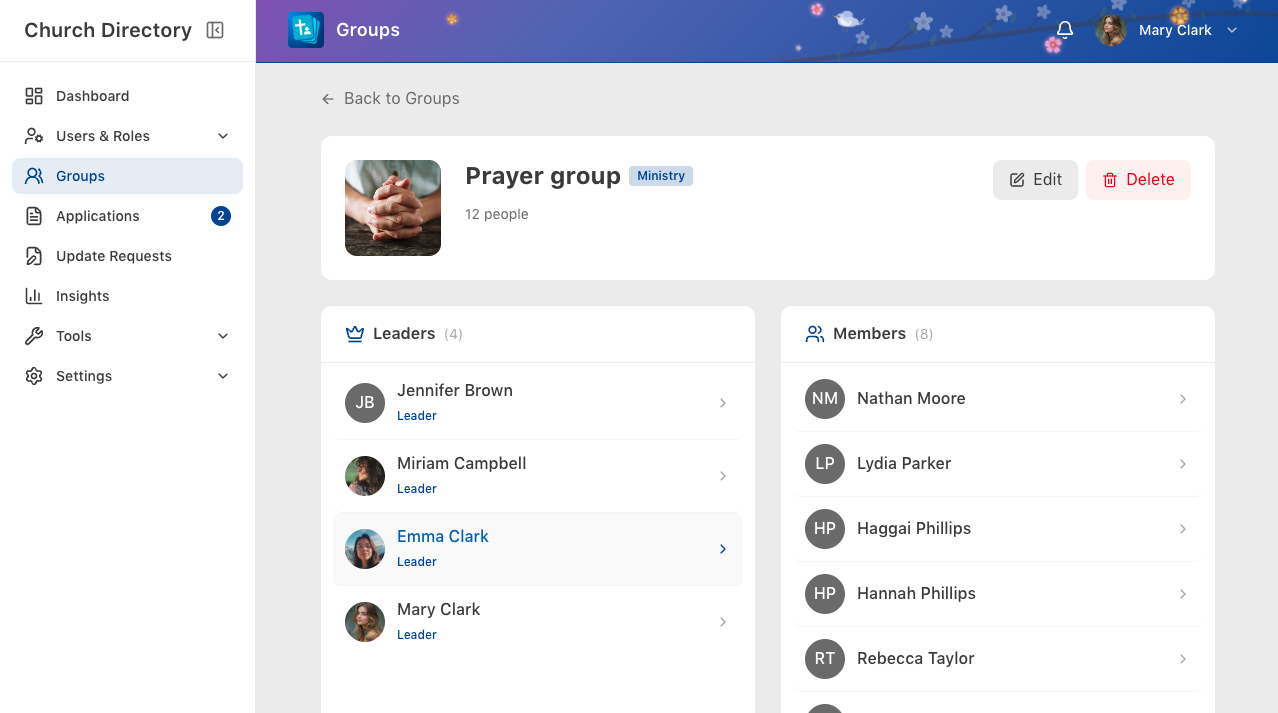Click the Tools wrench icon
Viewport: 1278px width, 713px height.
[x=34, y=336]
